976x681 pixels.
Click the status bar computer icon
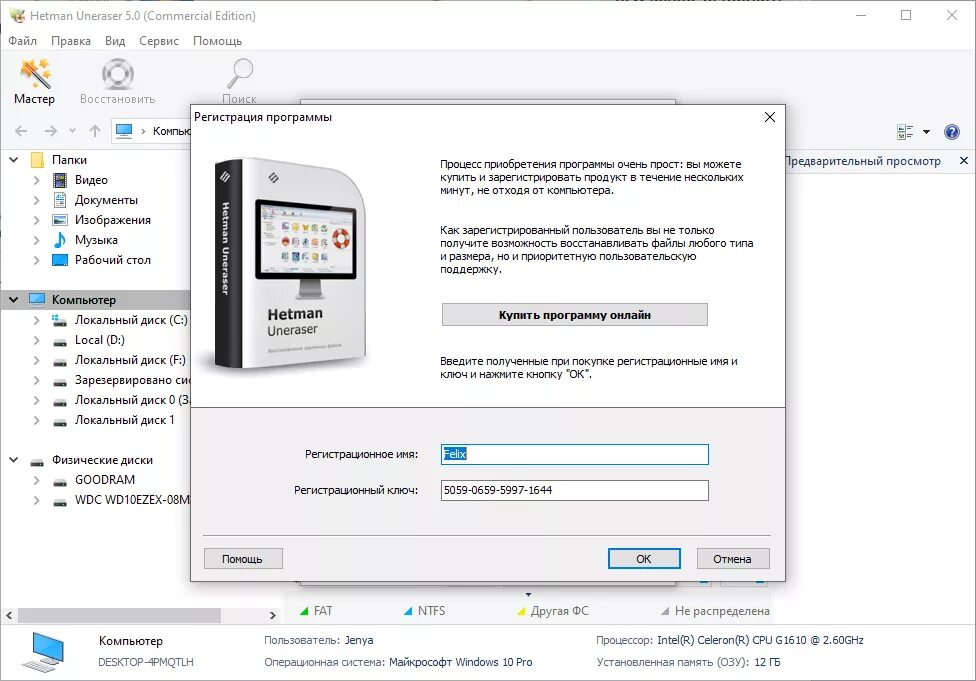pyautogui.click(x=42, y=652)
